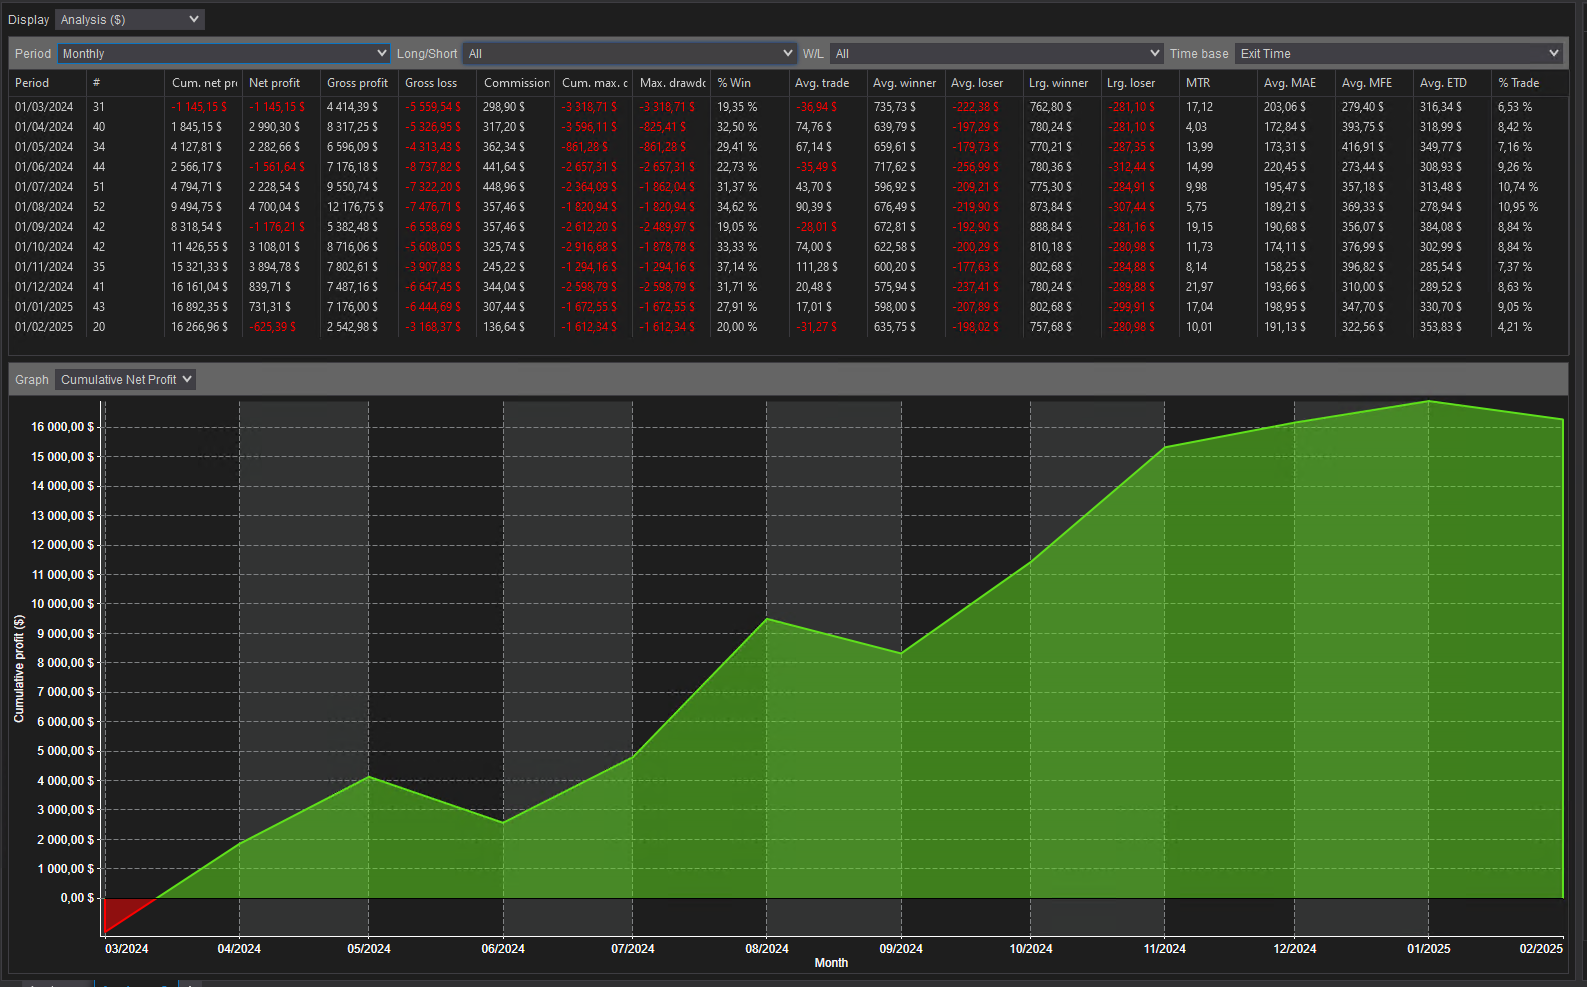Open the Graph Cumulative Net Profit dropdown

point(125,379)
